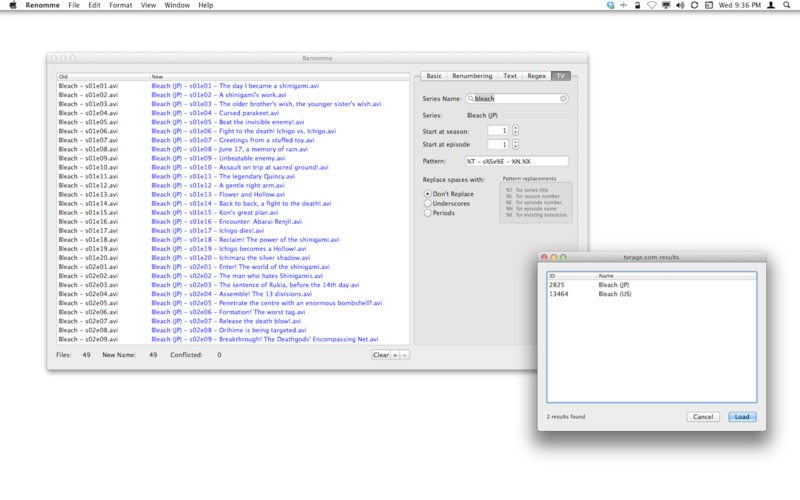800x500 pixels.
Task: Open the Window menu
Action: pyautogui.click(x=177, y=5)
